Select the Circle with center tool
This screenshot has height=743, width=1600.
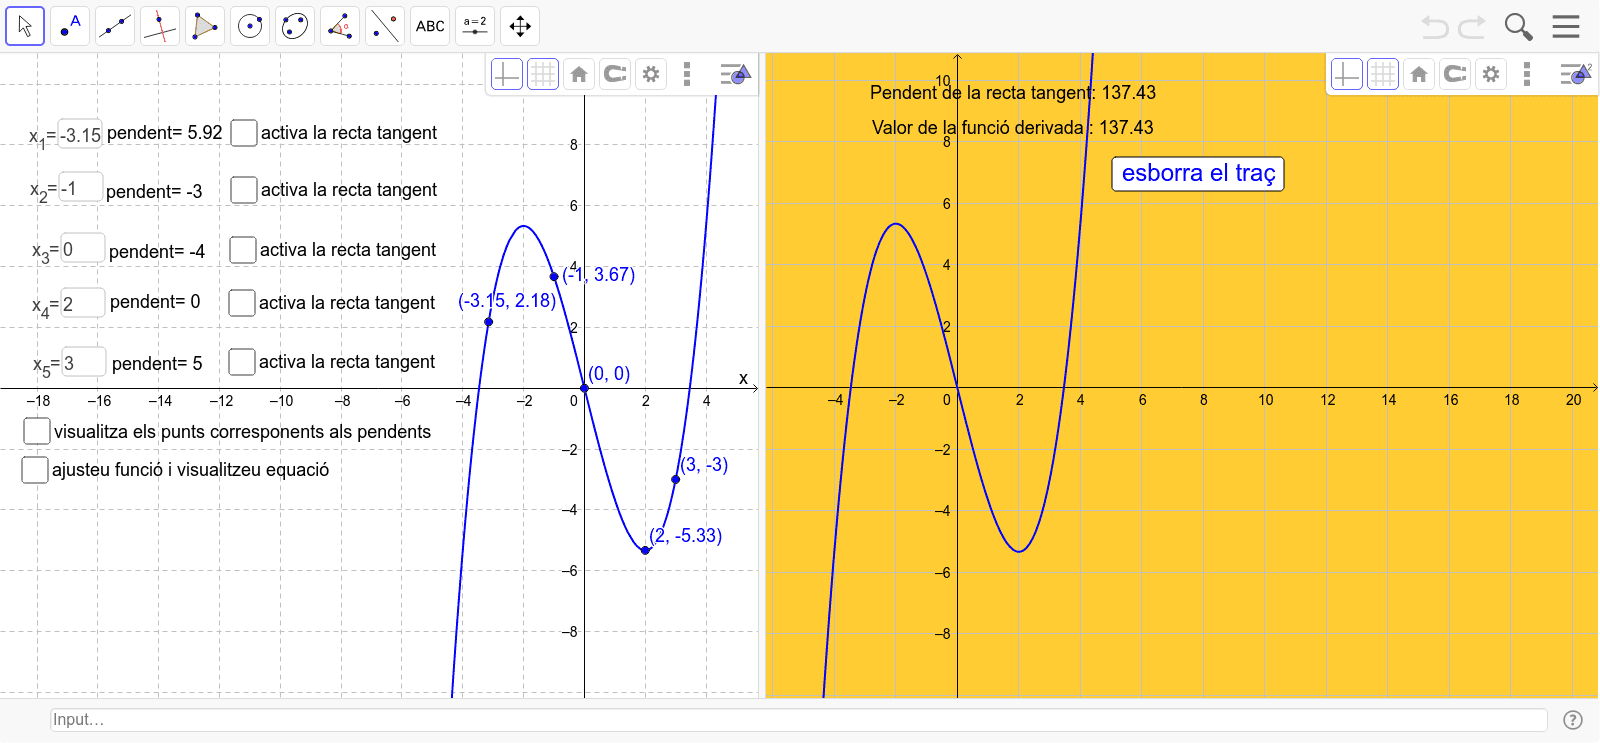click(x=250, y=26)
